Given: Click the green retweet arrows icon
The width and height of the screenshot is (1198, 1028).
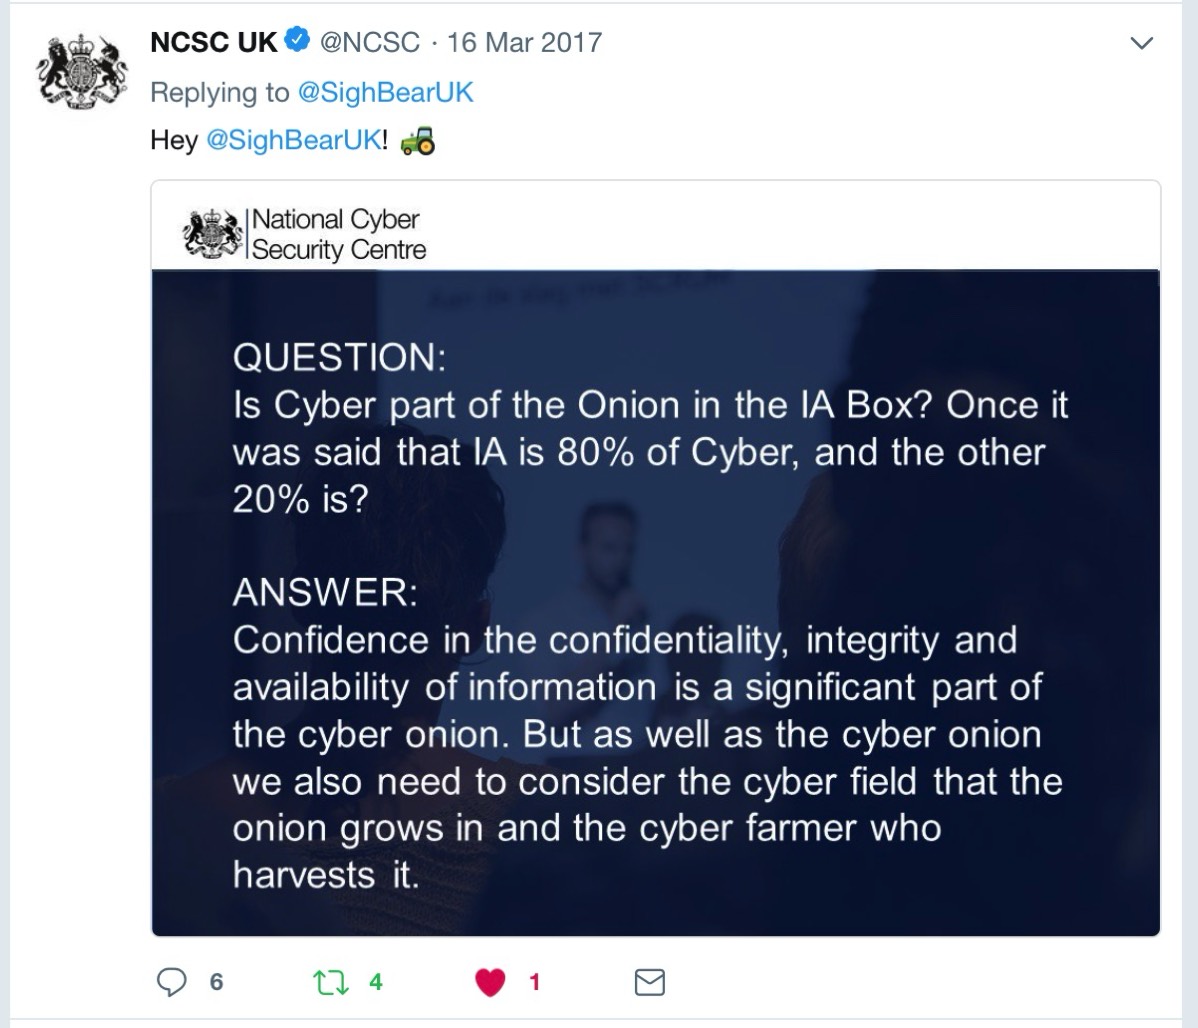Looking at the screenshot, I should (x=332, y=982).
